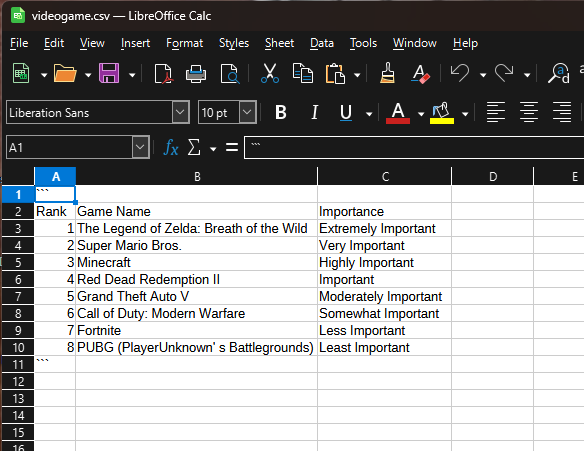The image size is (584, 451).
Task: Click the formula input line
Action: click(414, 147)
